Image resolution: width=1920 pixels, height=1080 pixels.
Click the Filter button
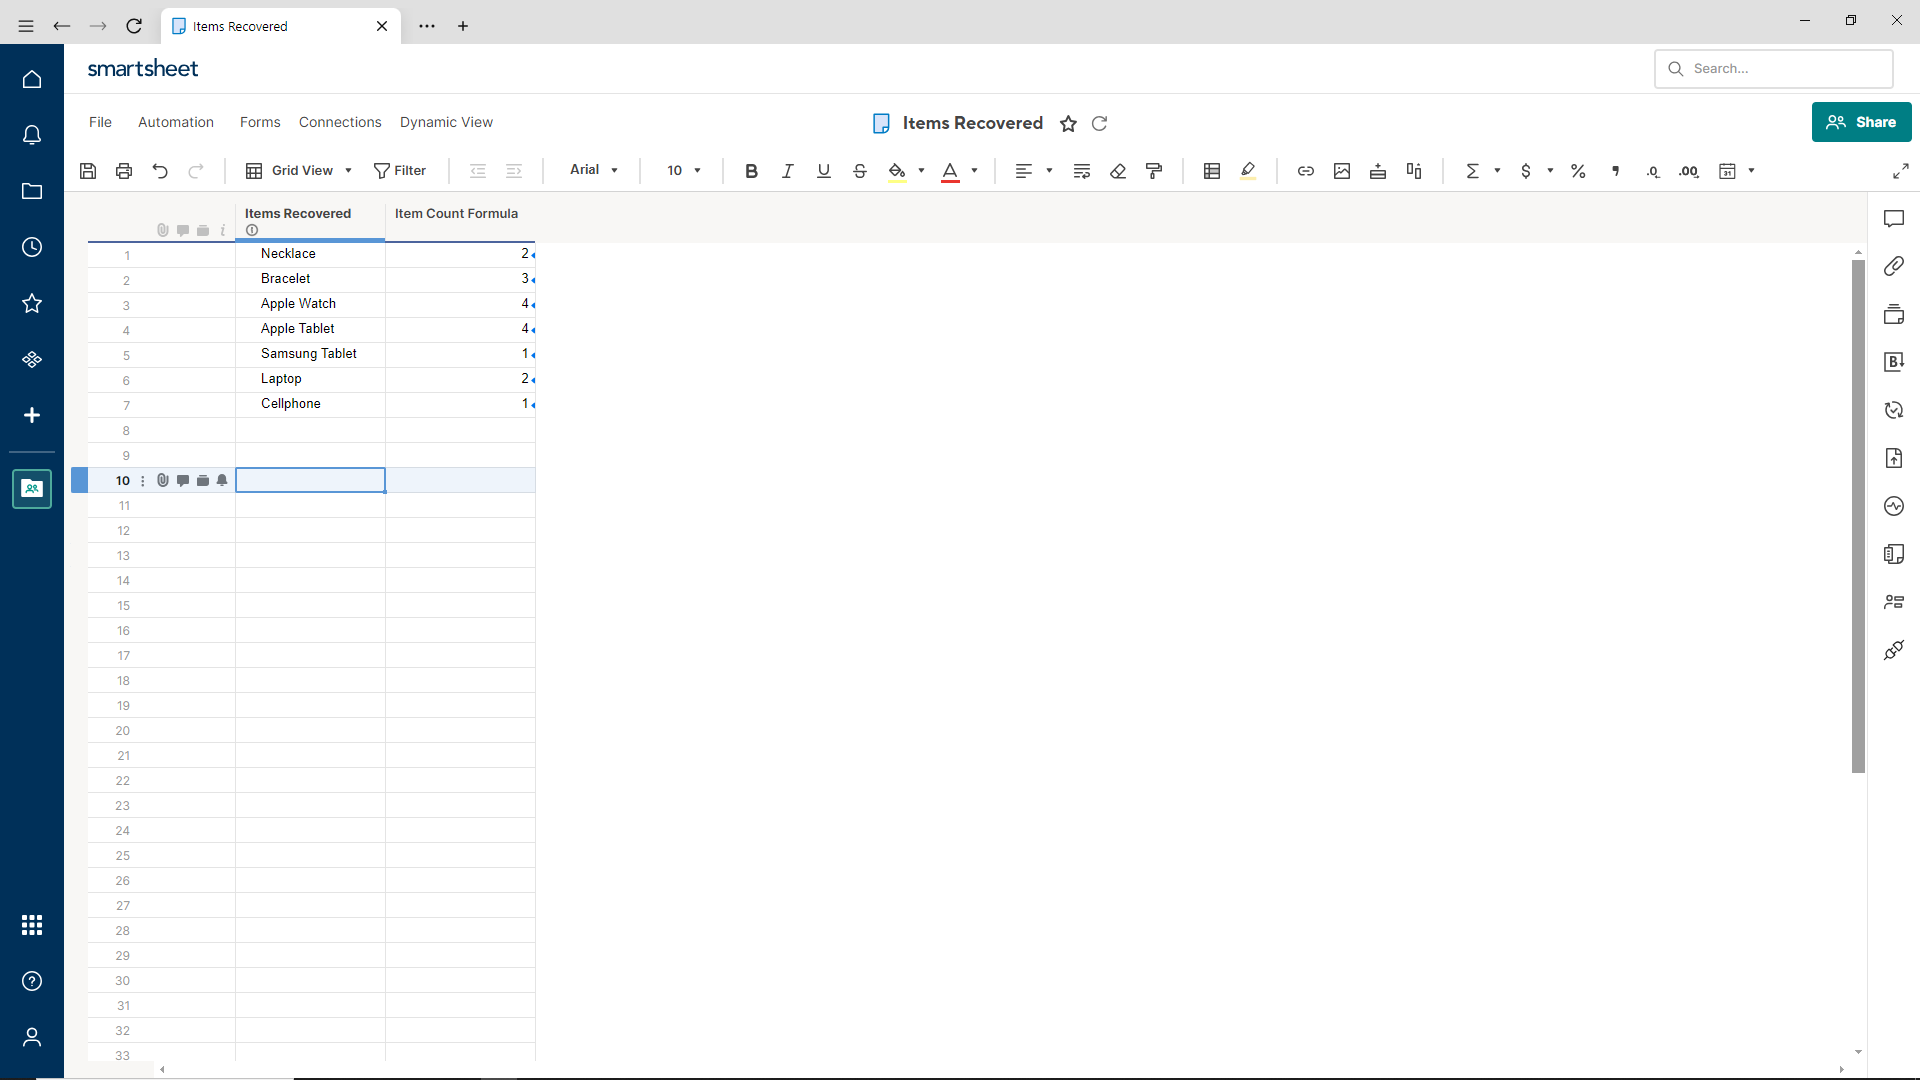[x=400, y=171]
